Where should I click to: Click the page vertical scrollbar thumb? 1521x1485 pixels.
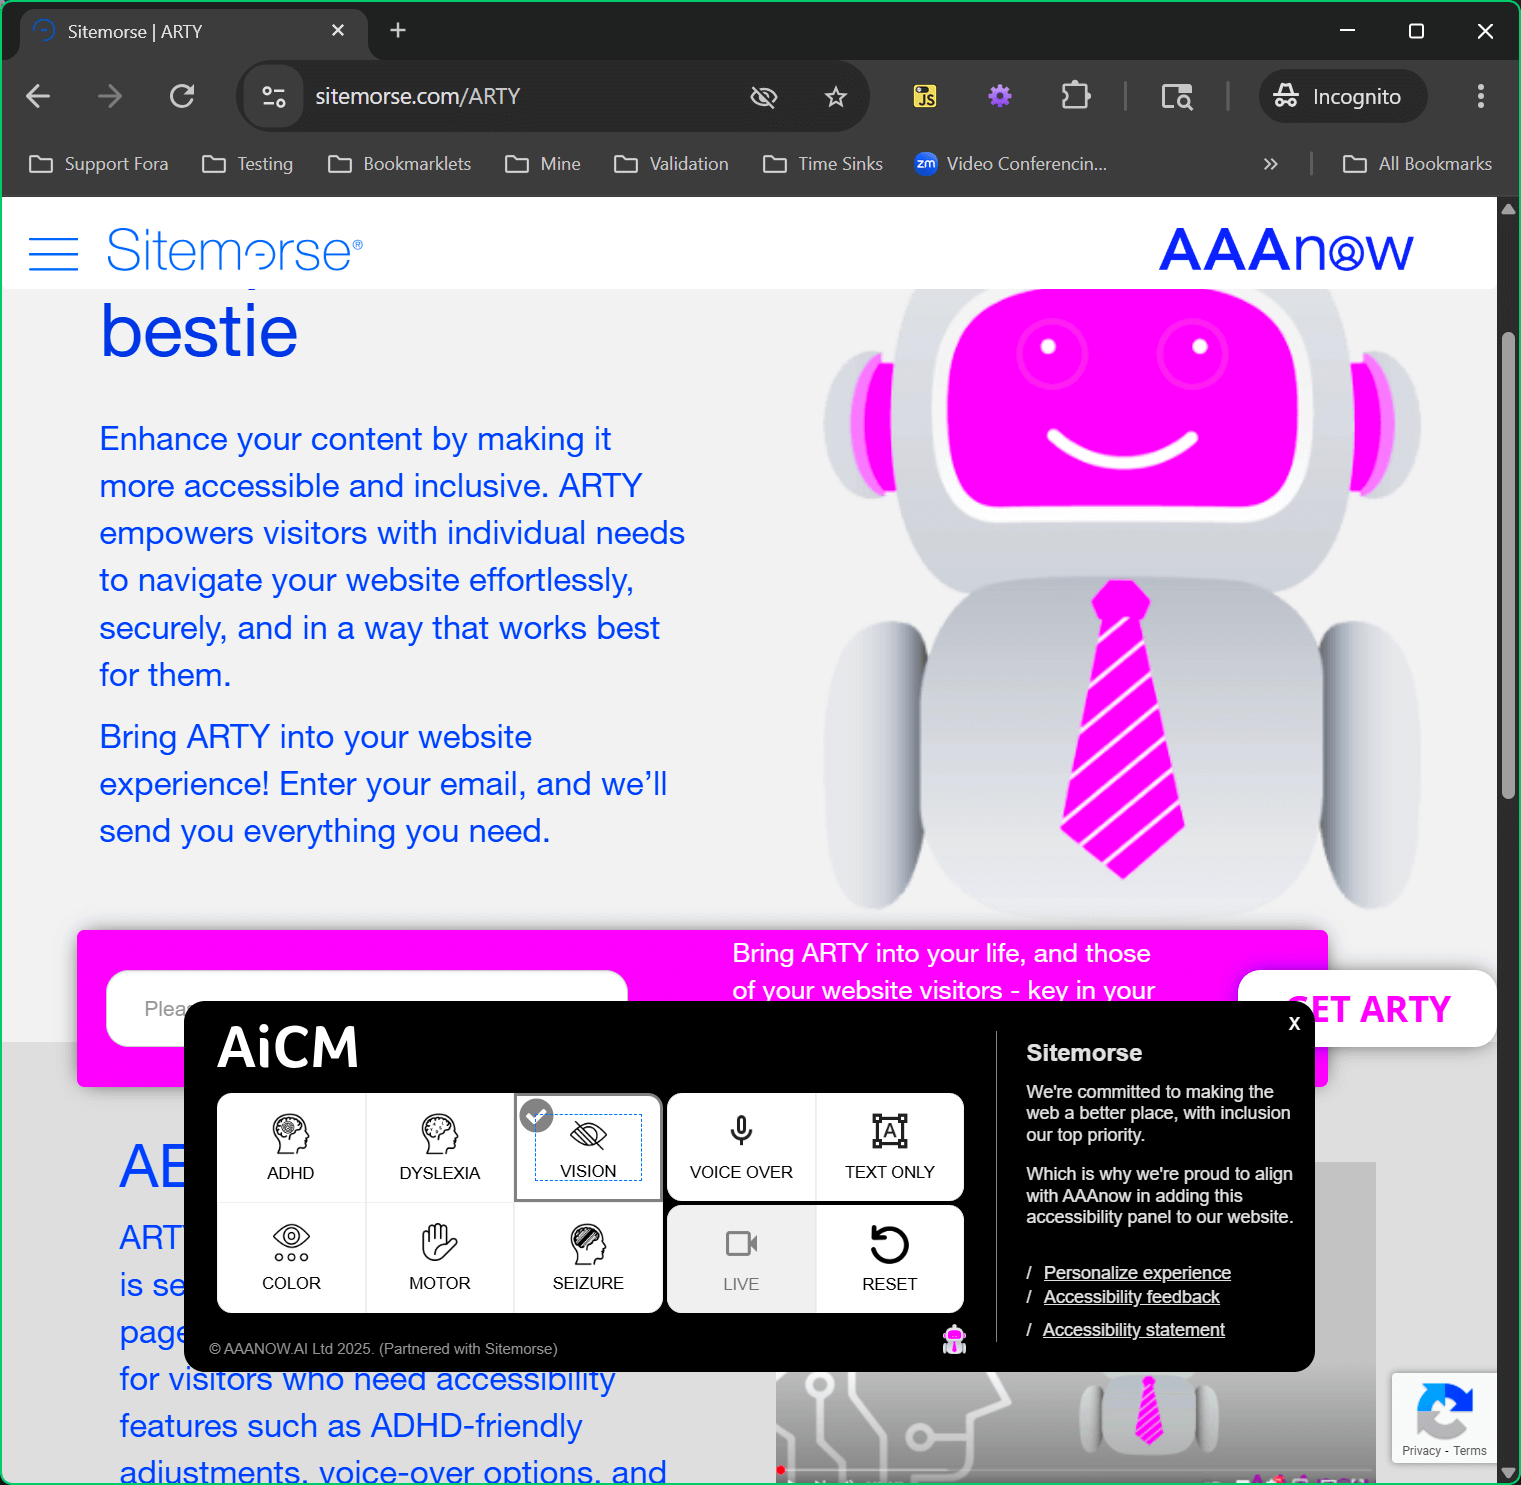point(1508,565)
